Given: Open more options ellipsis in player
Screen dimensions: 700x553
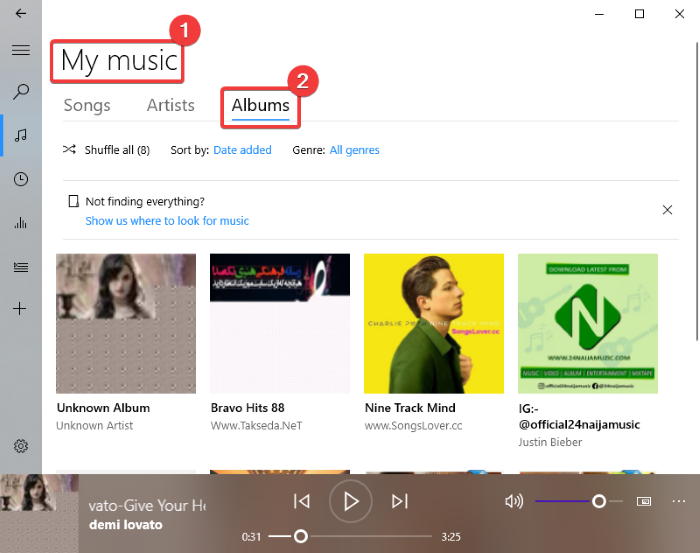Looking at the screenshot, I should [679, 501].
